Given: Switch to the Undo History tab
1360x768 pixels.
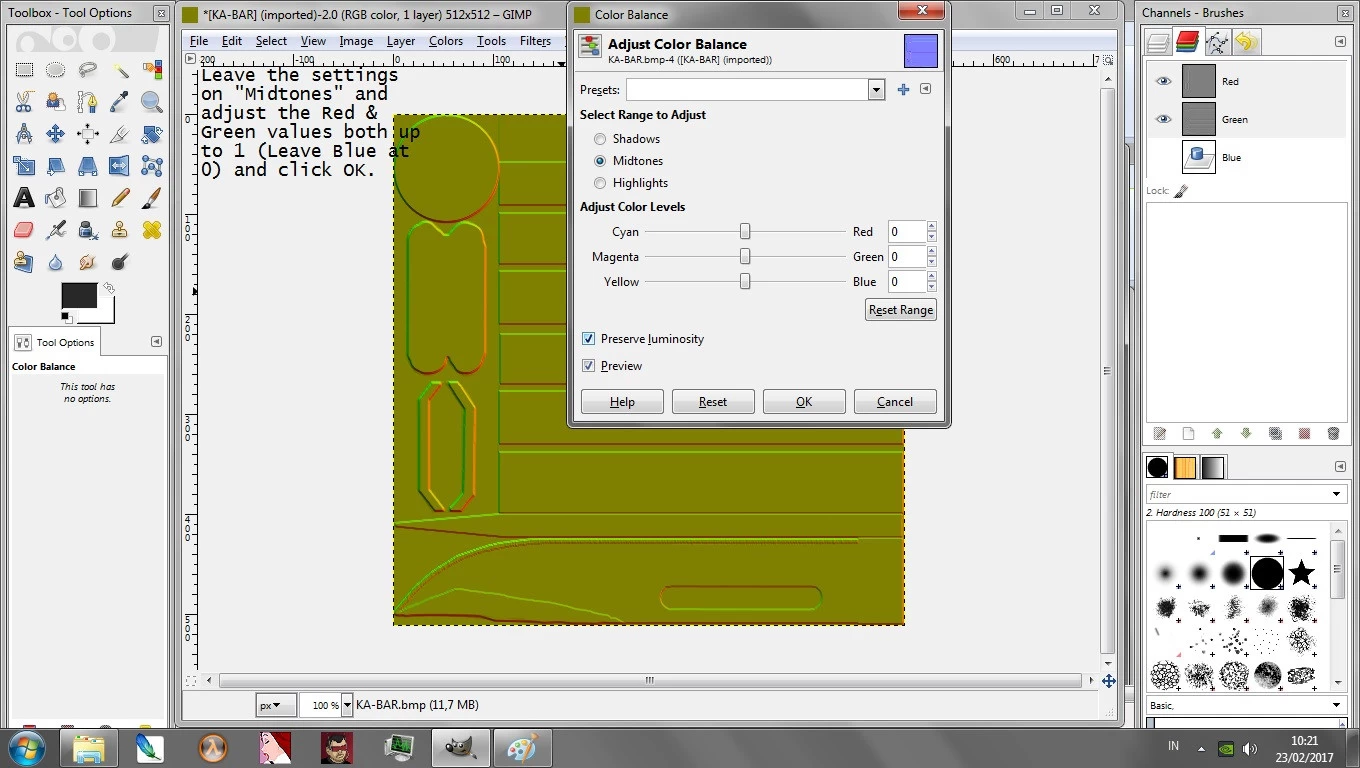Looking at the screenshot, I should pos(1246,42).
